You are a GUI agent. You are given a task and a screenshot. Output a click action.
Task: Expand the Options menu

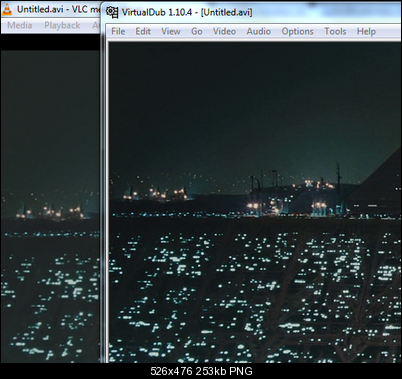click(297, 31)
